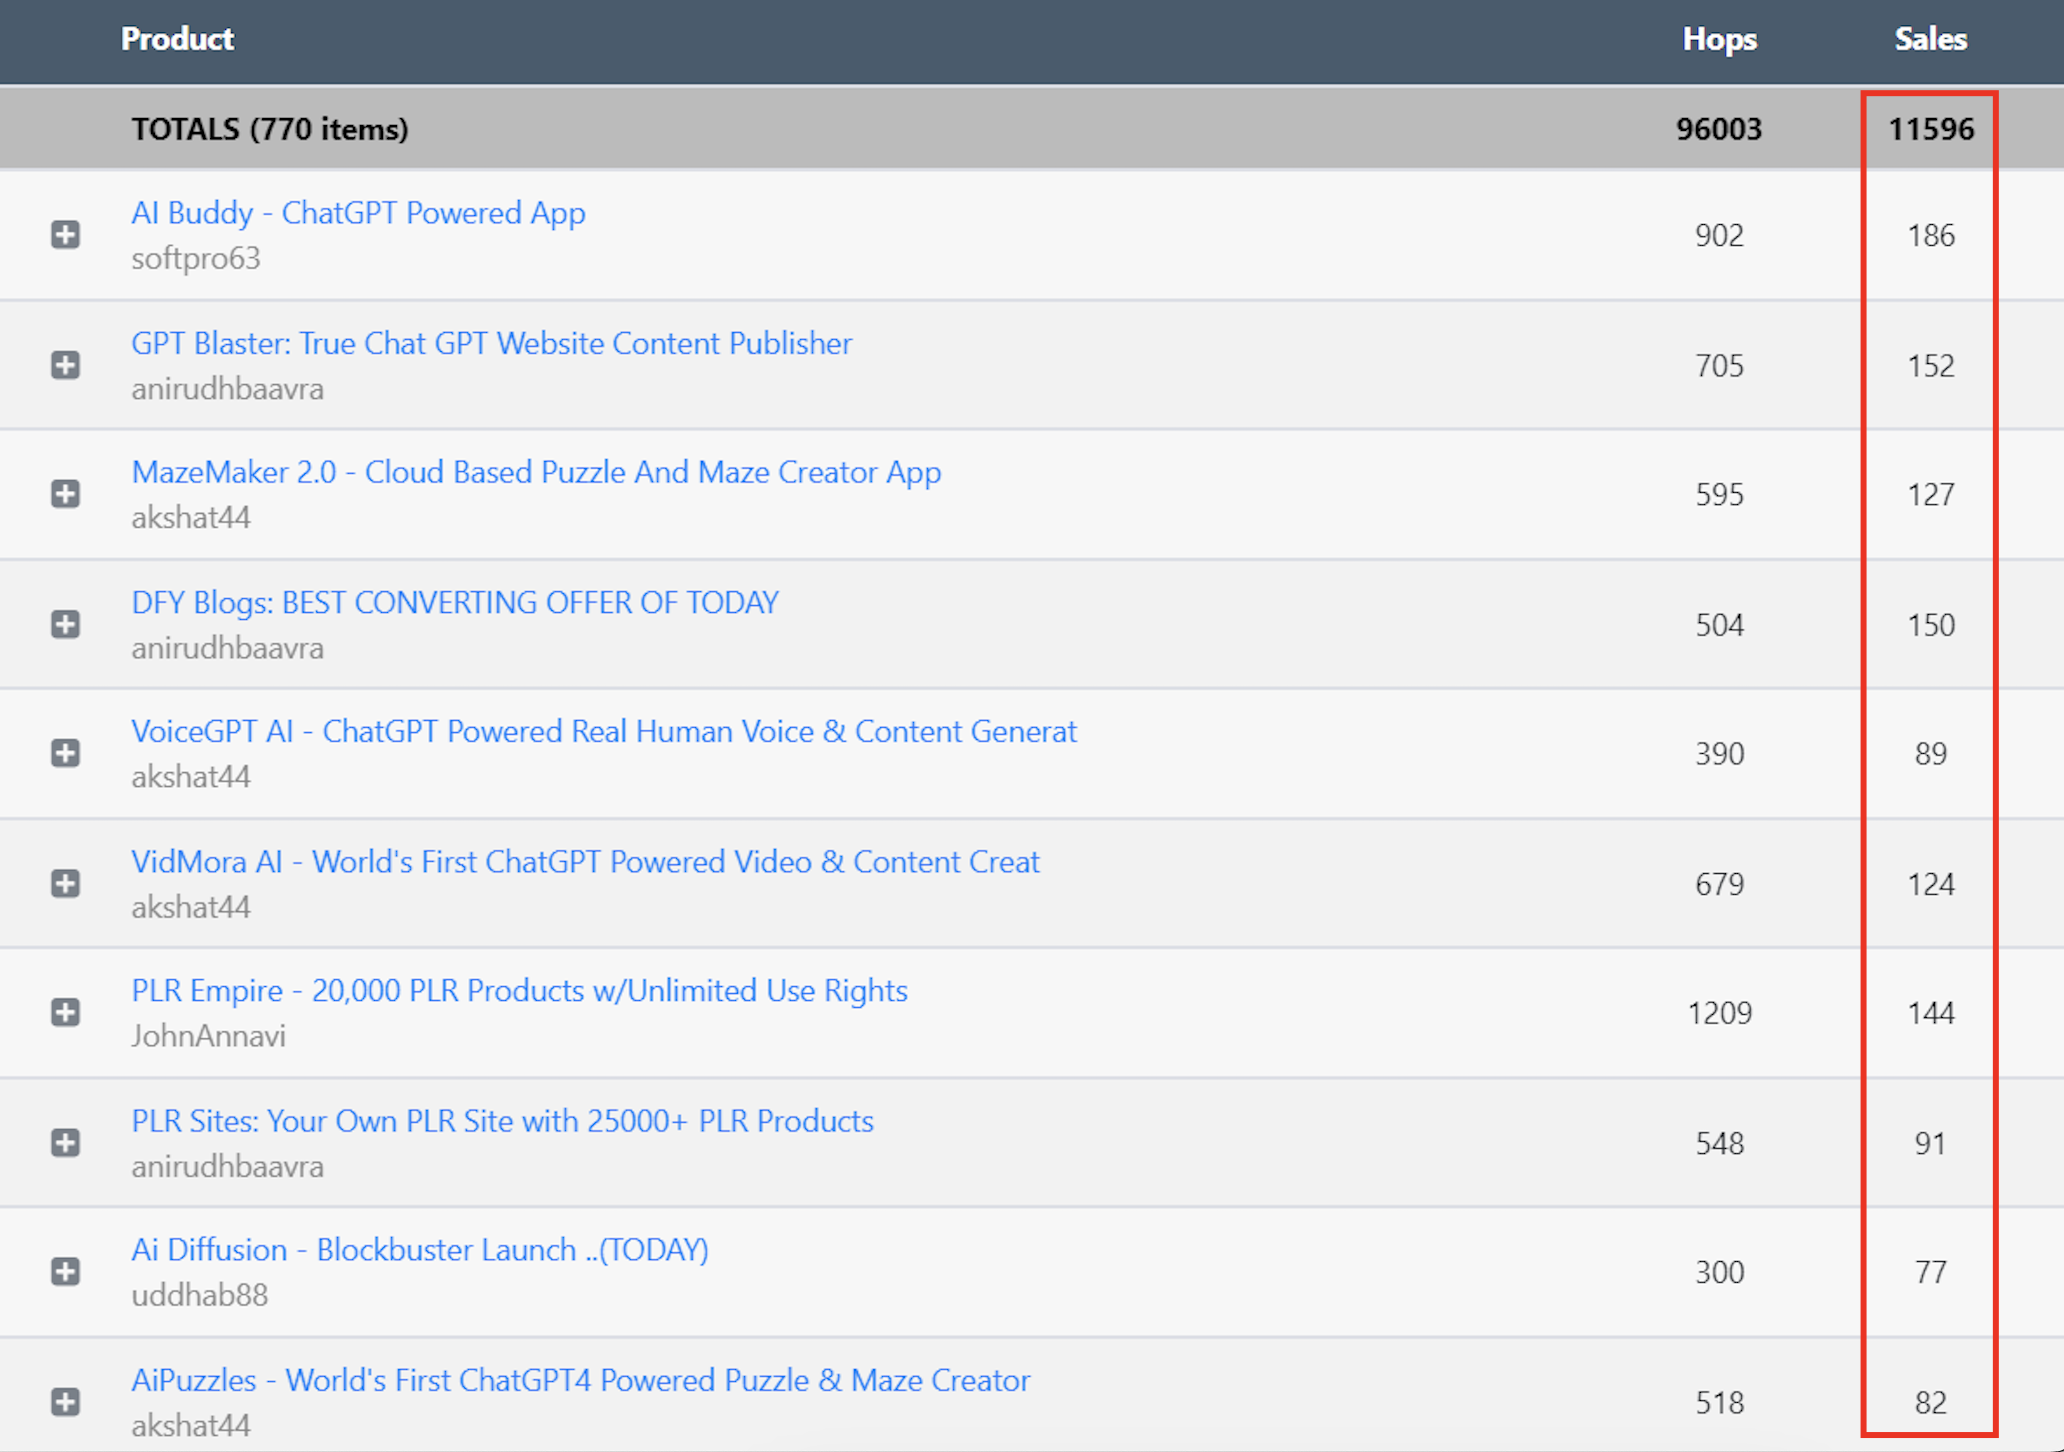Open MazeMaker 2.0 Cloud Based Puzzle link
Viewport: 2064px width, 1452px height.
point(536,472)
